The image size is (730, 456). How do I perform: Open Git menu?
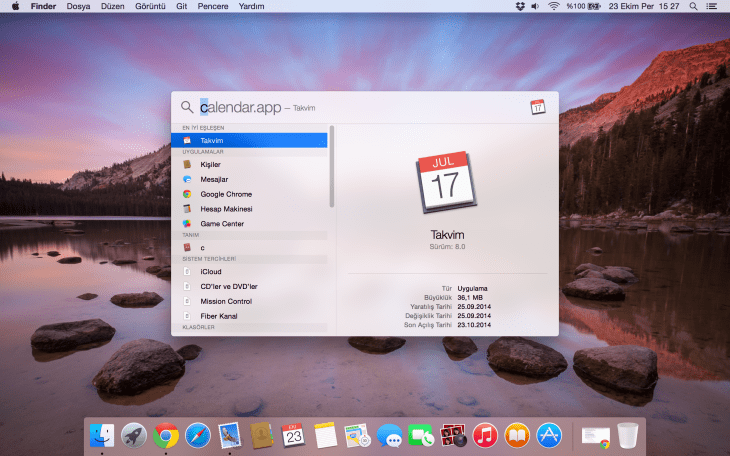pyautogui.click(x=182, y=6)
